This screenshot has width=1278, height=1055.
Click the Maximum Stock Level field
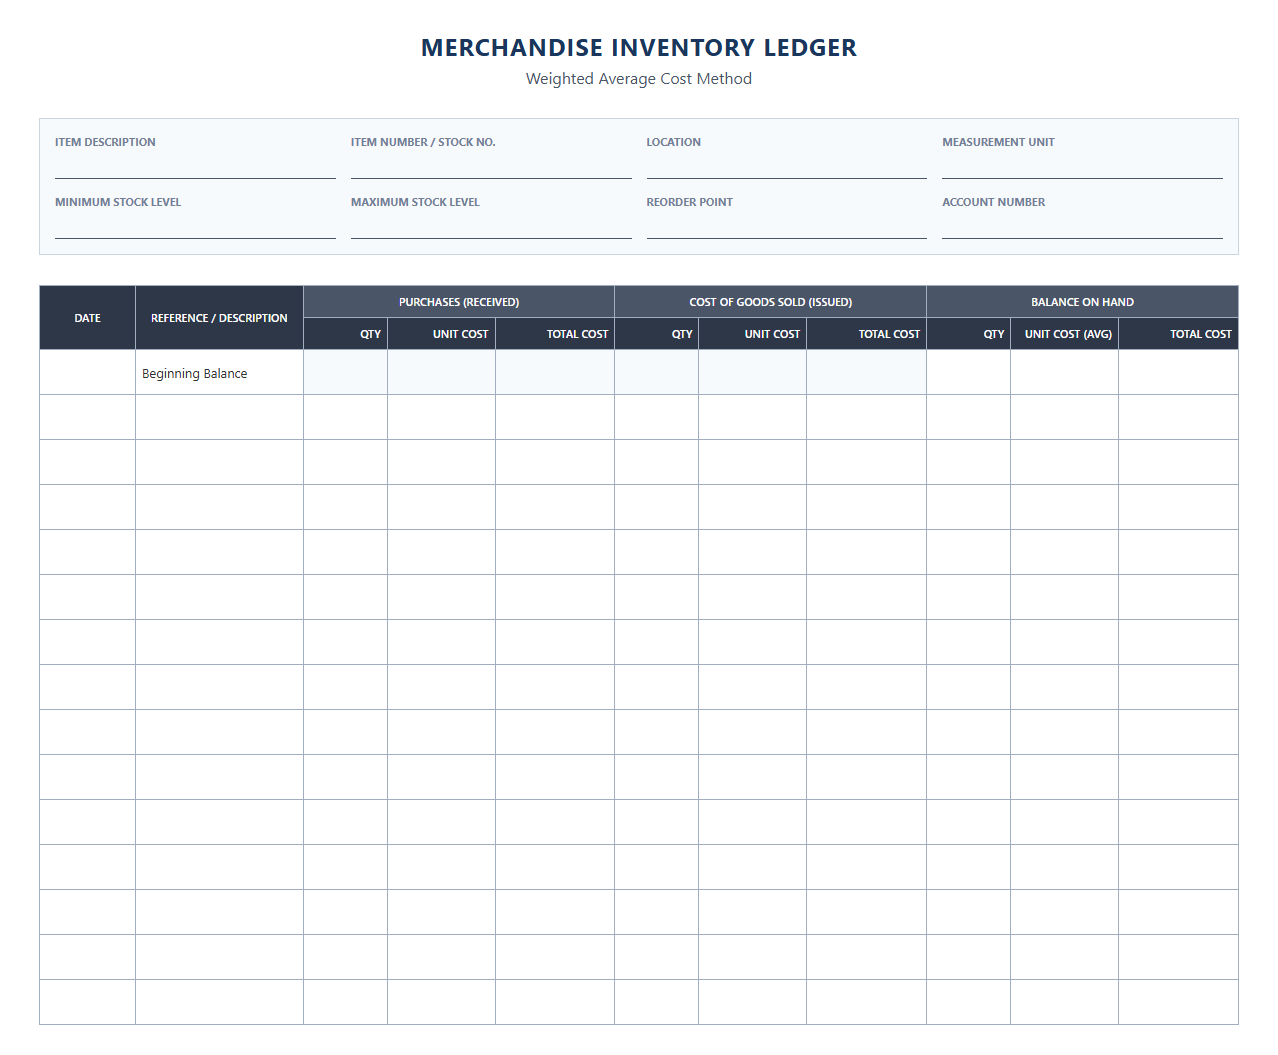491,226
